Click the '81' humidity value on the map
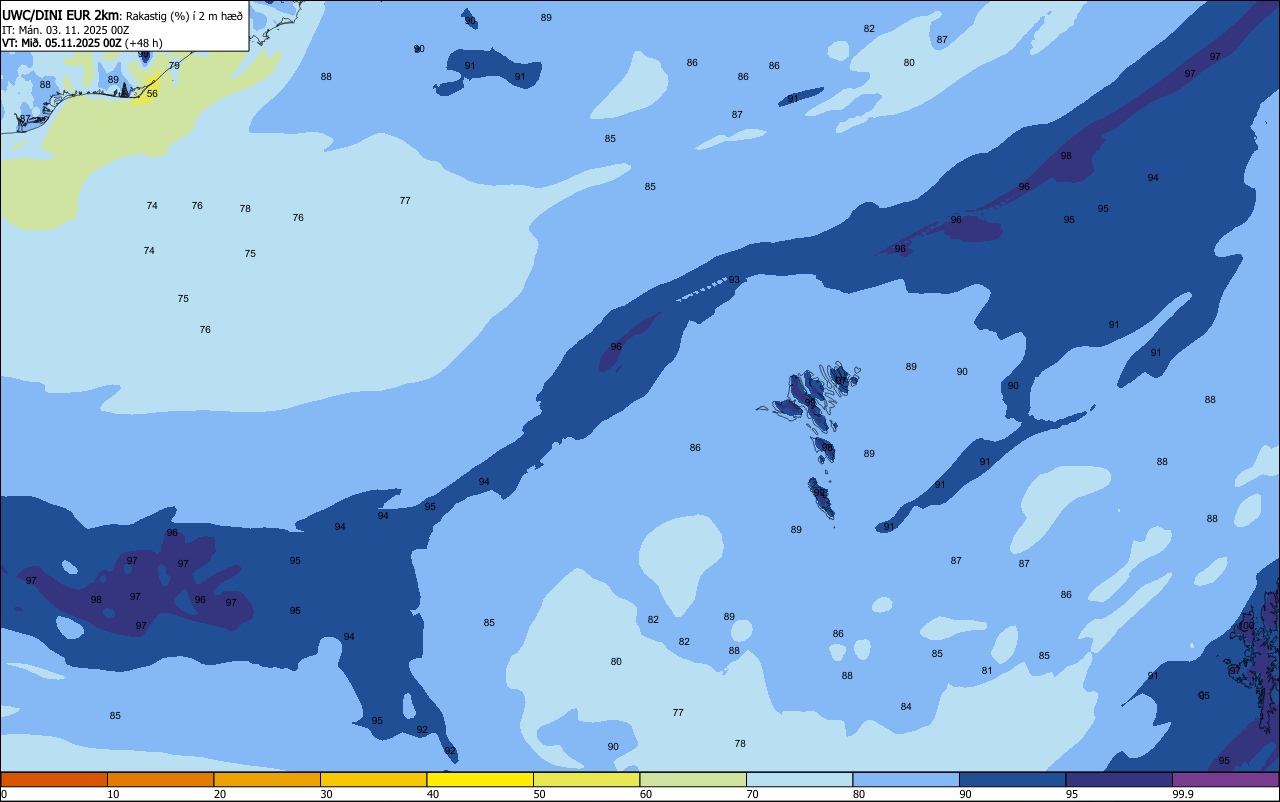The height and width of the screenshot is (802, 1280). (x=987, y=671)
